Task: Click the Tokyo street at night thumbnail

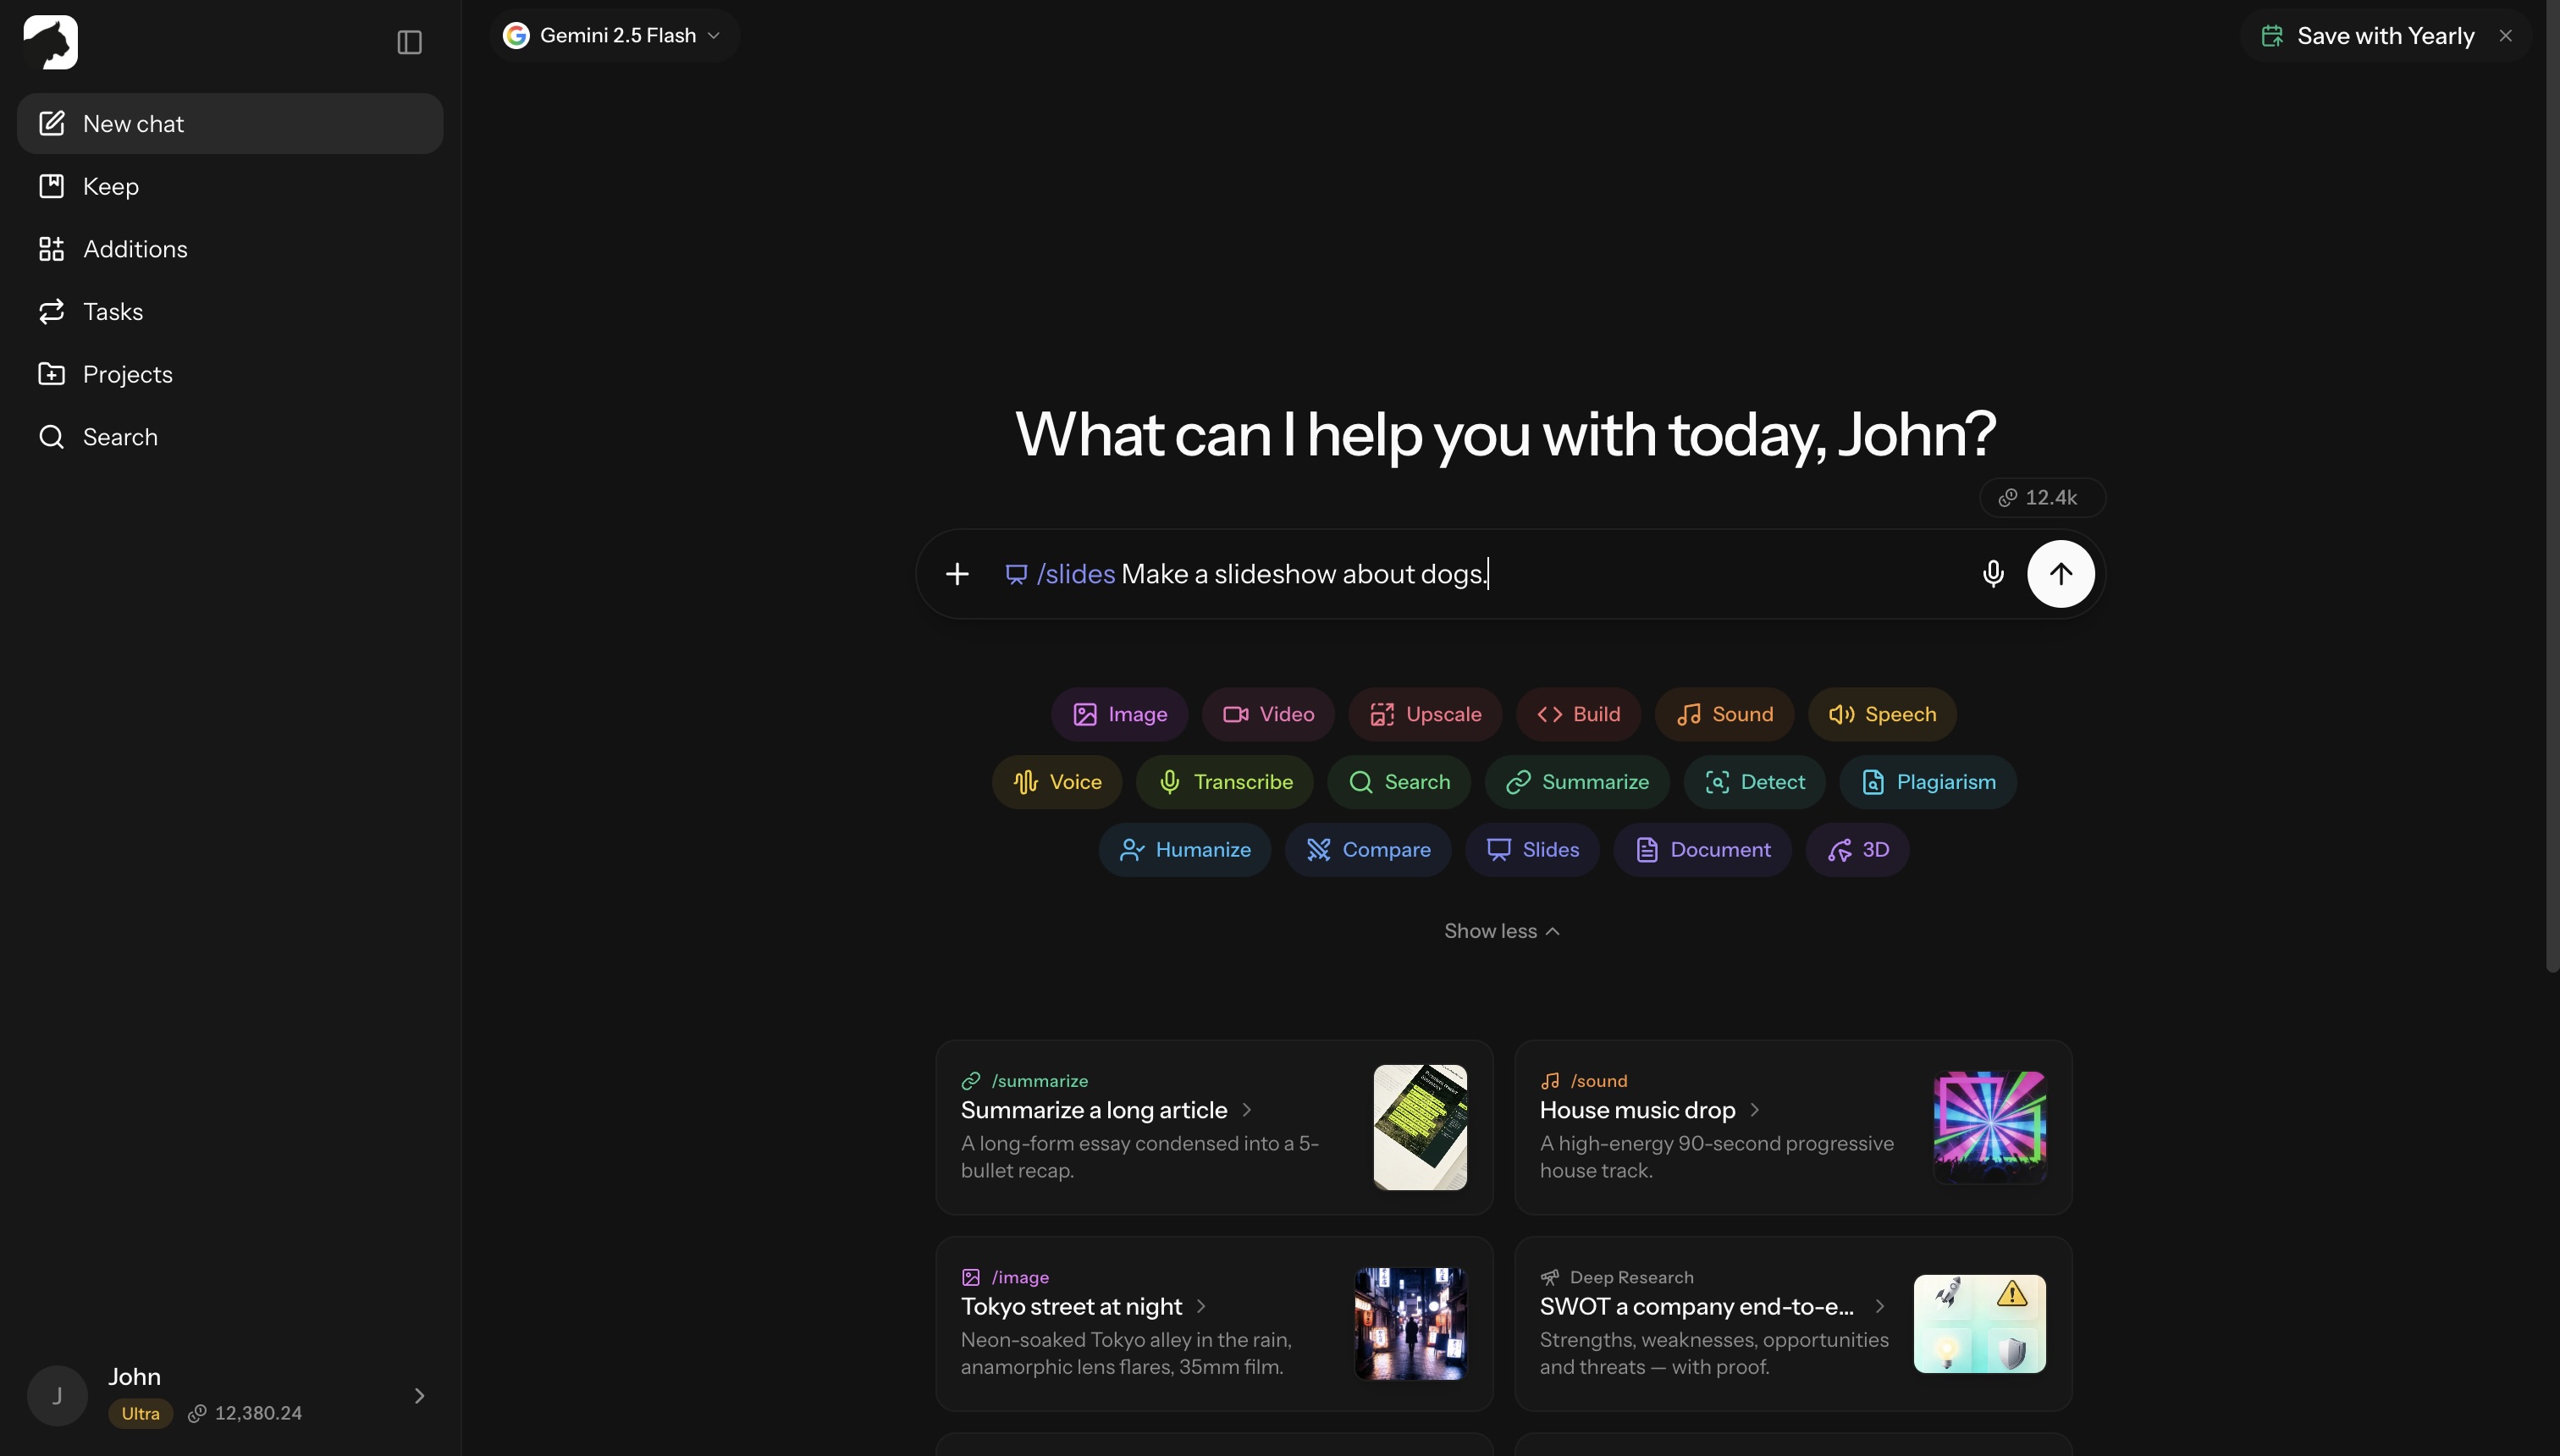Action: tap(1410, 1324)
